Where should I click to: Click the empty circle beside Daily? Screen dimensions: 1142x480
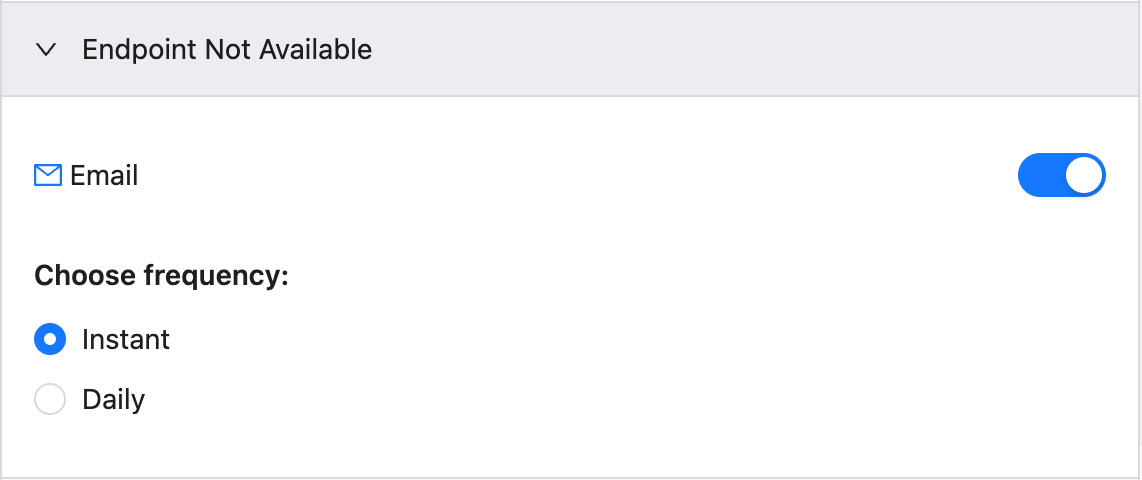(50, 399)
